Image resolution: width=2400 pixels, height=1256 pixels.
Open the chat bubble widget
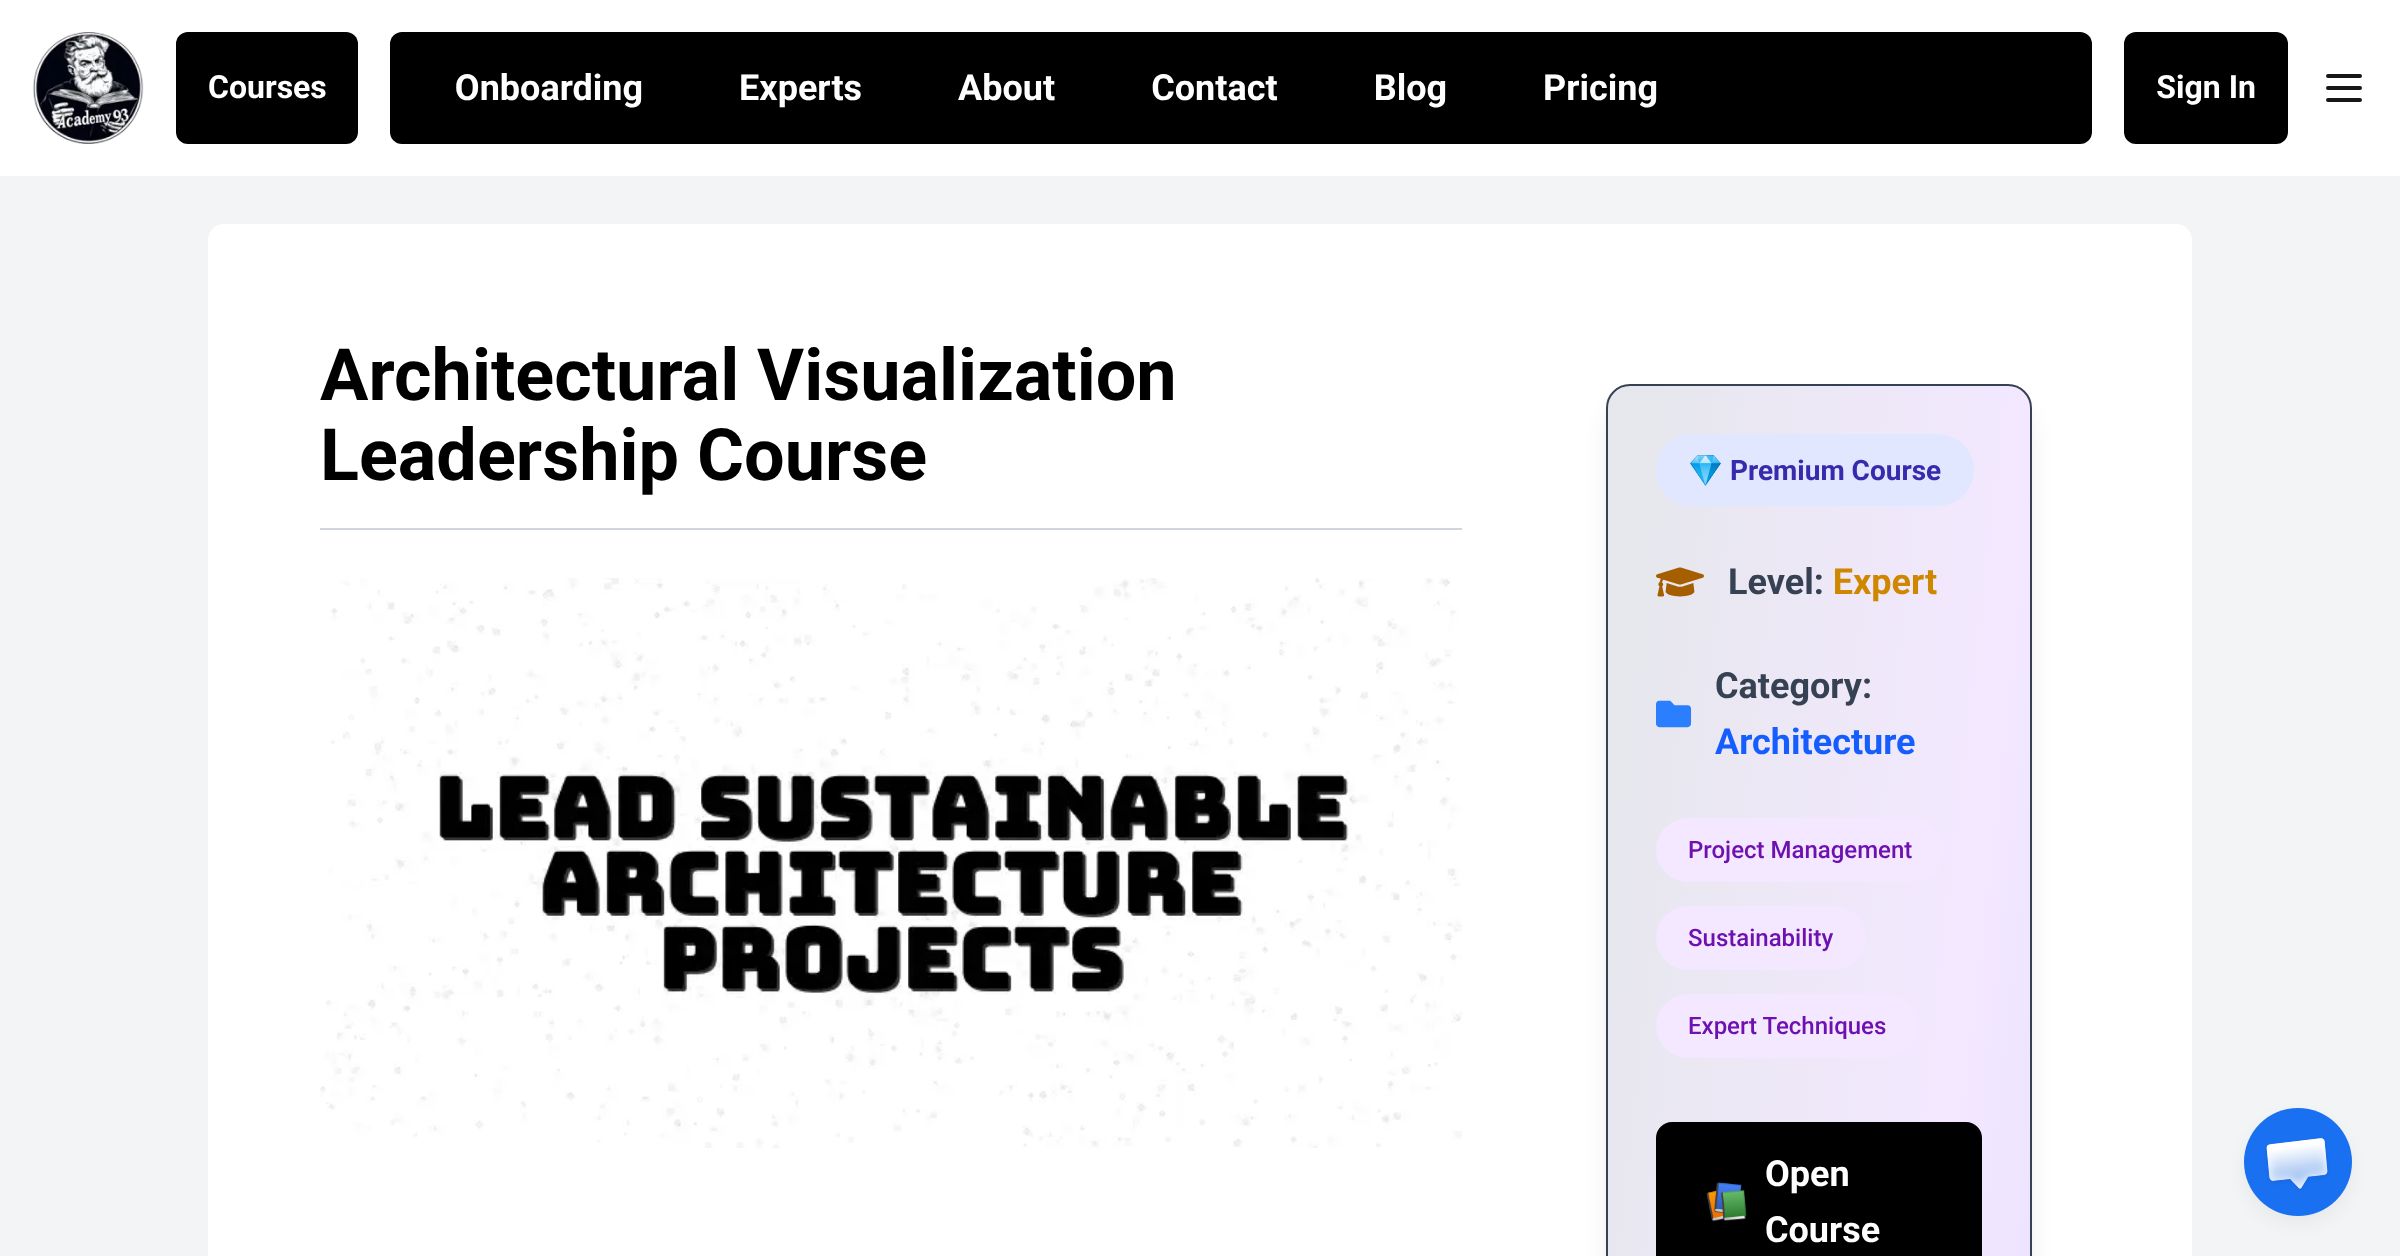tap(2297, 1161)
